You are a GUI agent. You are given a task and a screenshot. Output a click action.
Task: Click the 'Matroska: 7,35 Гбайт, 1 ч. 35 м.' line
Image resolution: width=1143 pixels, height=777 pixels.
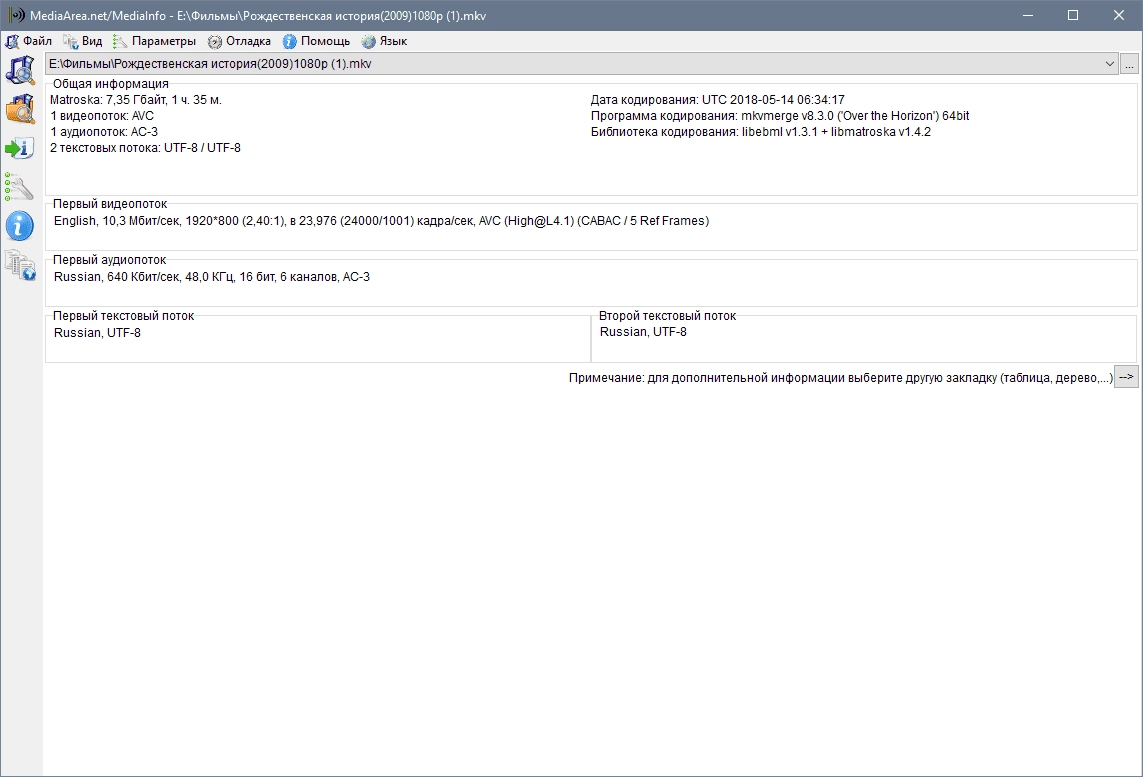(x=136, y=100)
